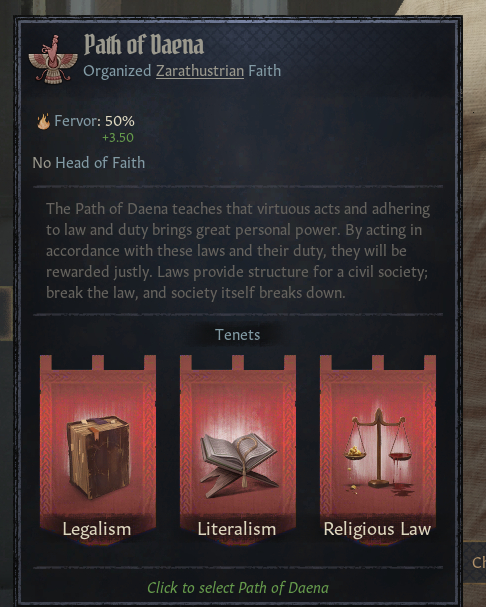This screenshot has height=607, width=486.
Task: Click the word Organized in subtitle
Action: tap(117, 71)
